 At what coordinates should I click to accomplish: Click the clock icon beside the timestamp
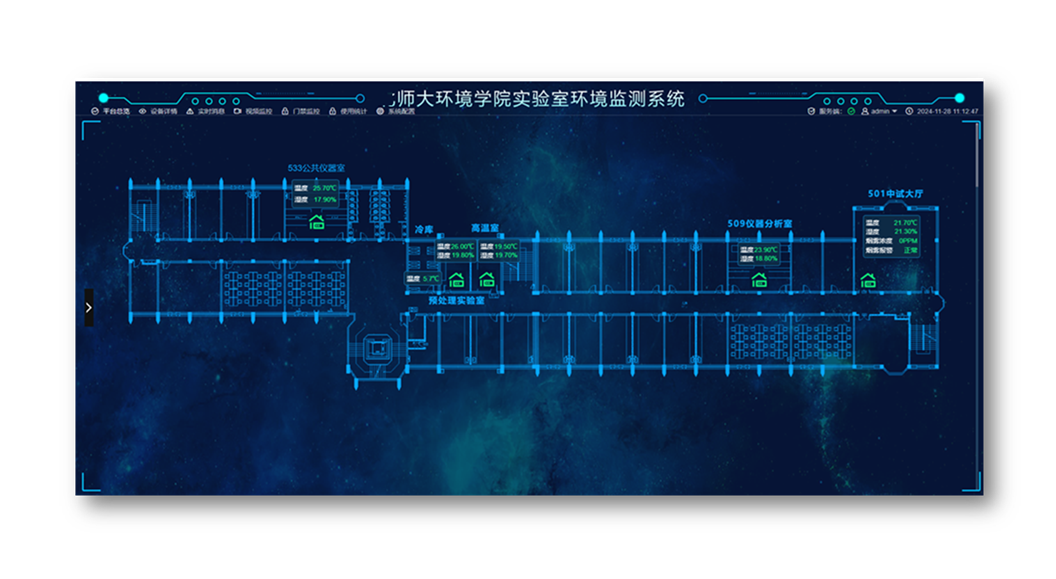[909, 111]
